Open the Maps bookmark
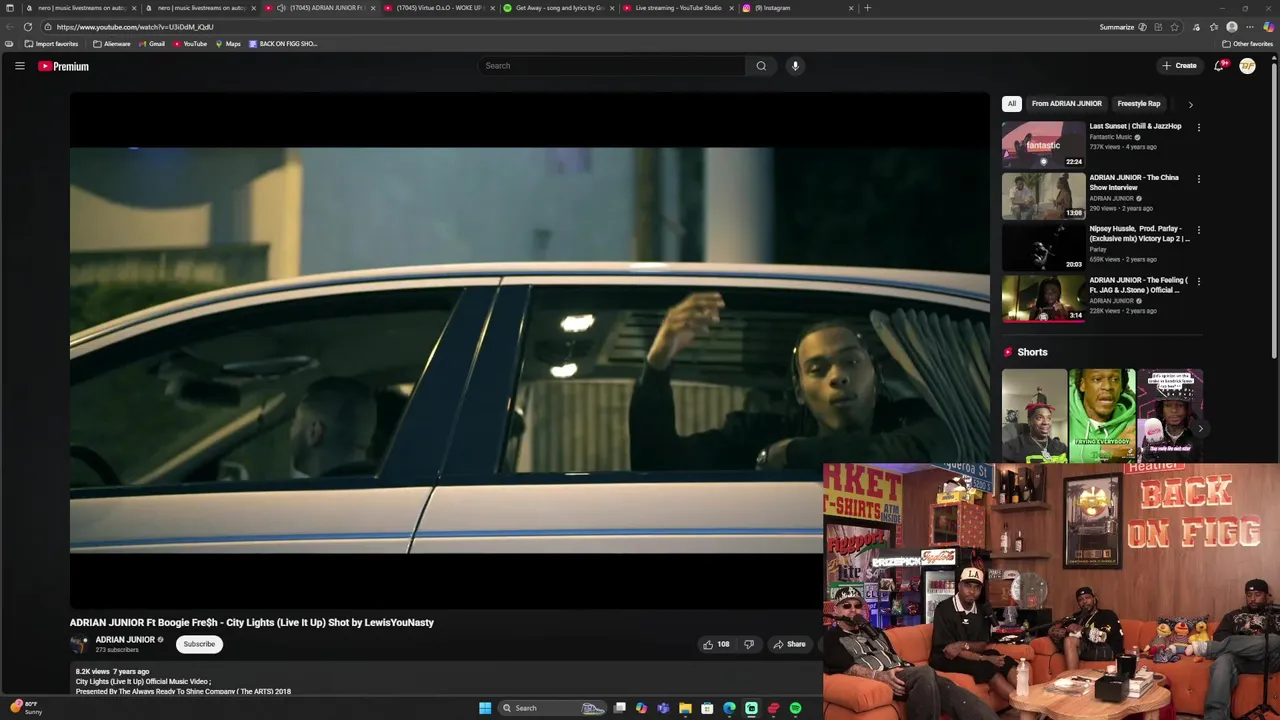1280x720 pixels. click(x=228, y=44)
